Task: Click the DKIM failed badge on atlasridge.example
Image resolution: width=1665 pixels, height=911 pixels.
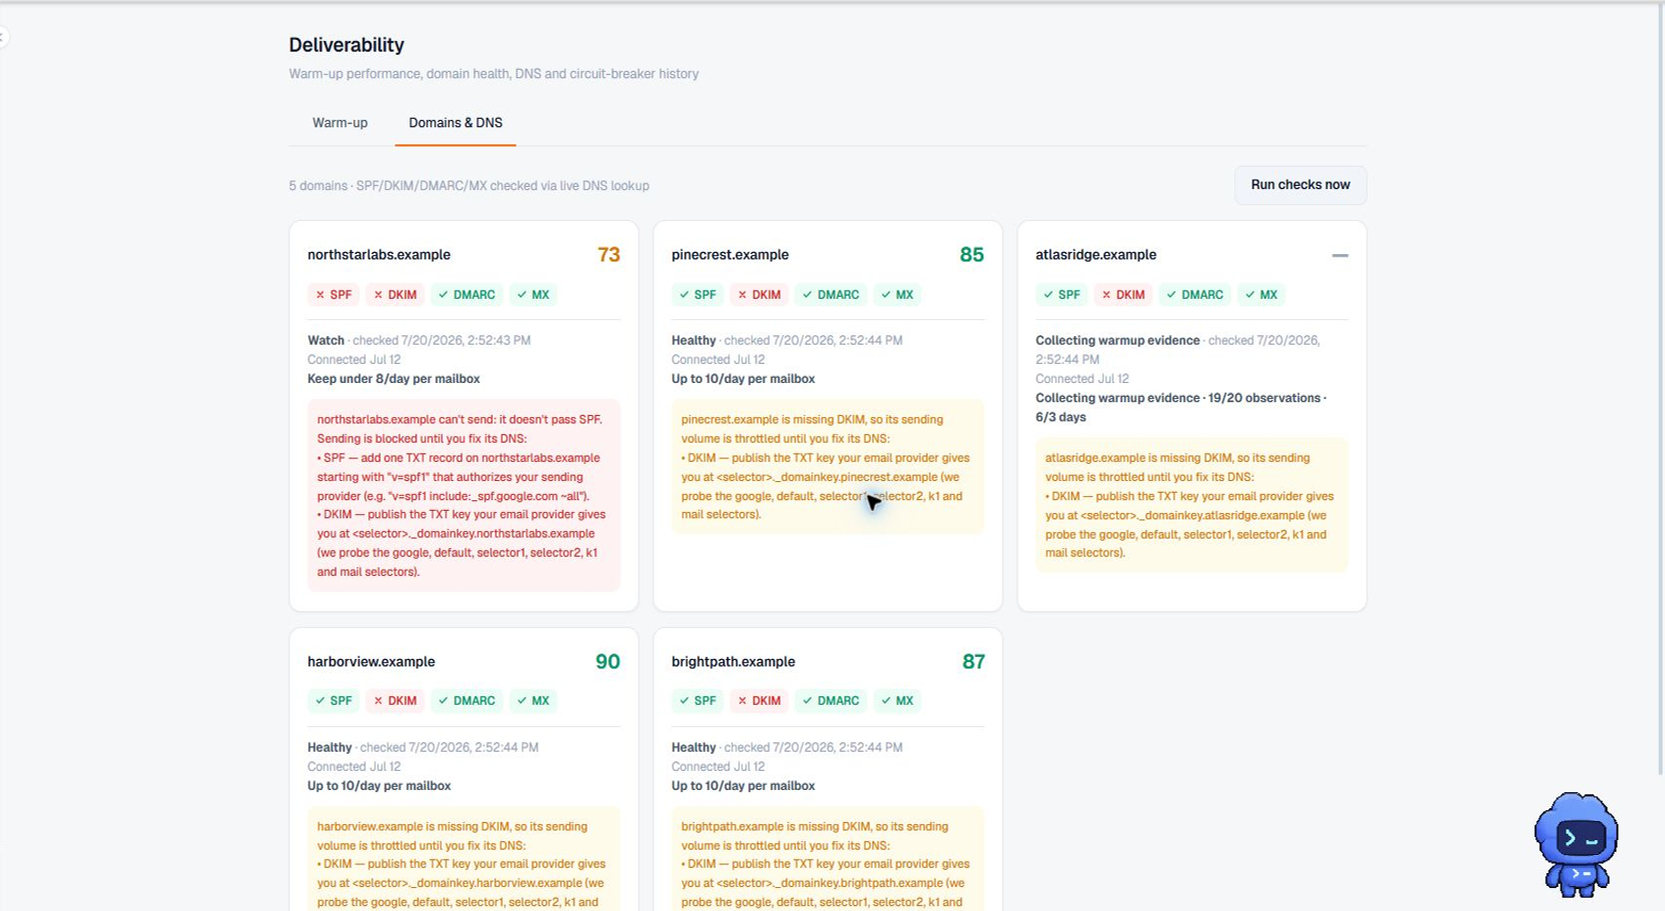Action: (1123, 295)
